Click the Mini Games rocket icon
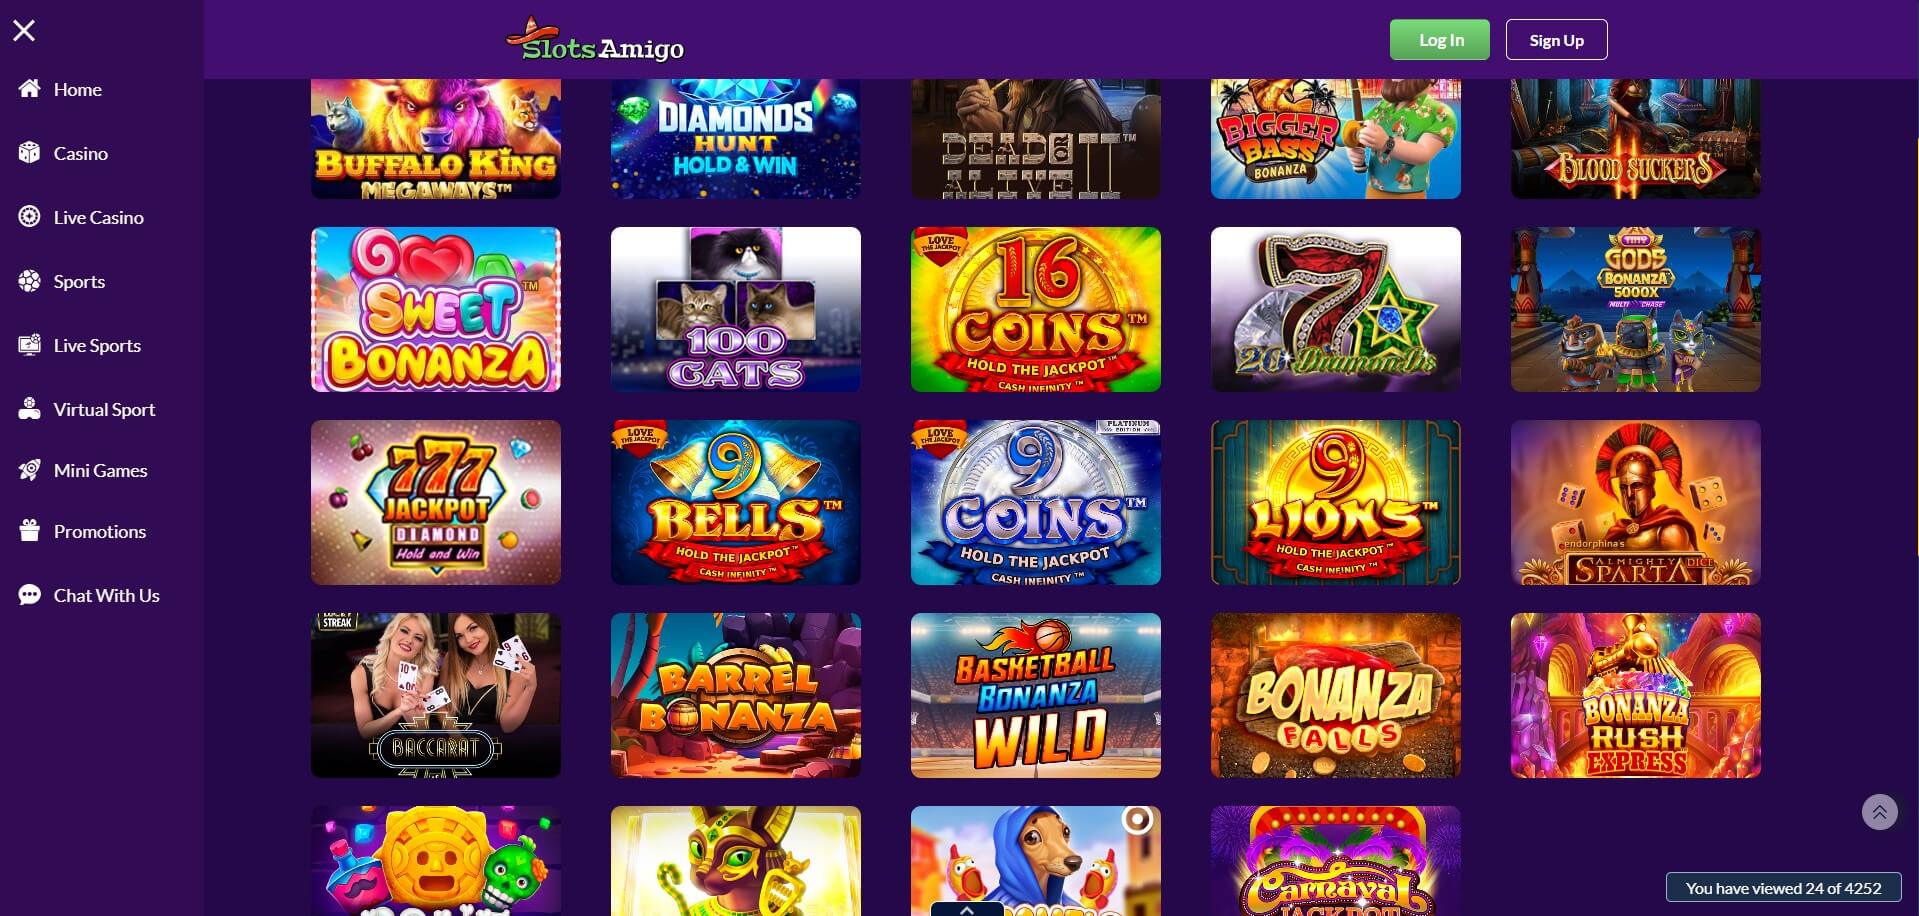 [30, 470]
